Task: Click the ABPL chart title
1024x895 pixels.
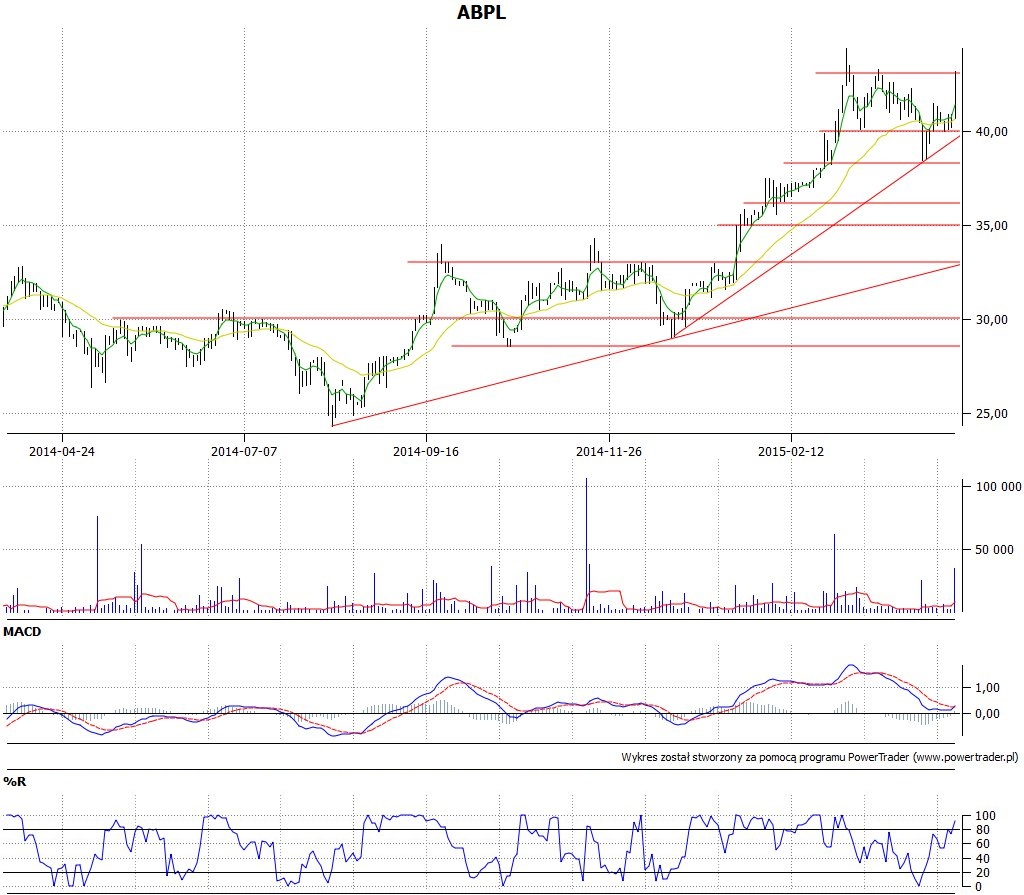Action: pyautogui.click(x=481, y=12)
